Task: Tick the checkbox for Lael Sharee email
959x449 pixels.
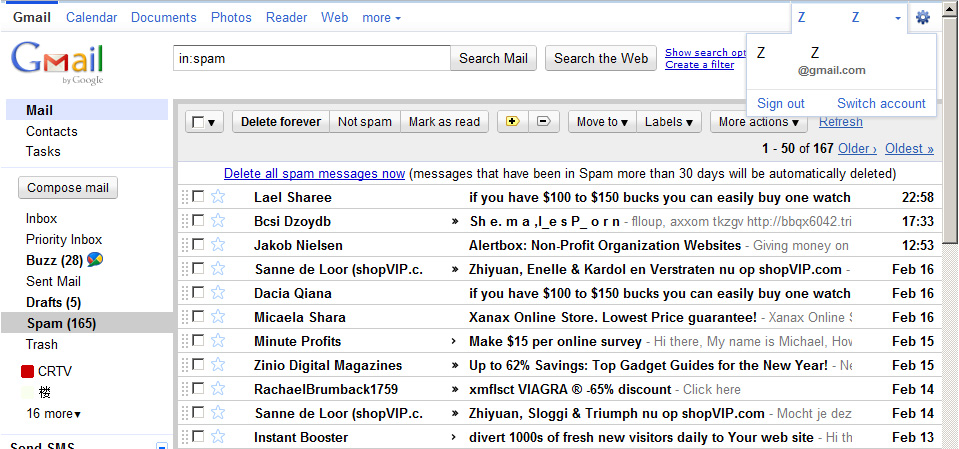Action: point(198,196)
